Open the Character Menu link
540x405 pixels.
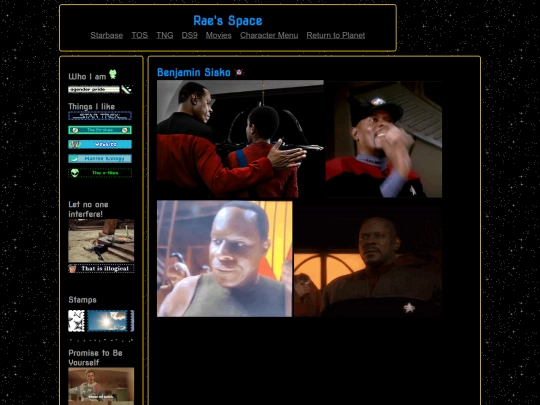[269, 35]
